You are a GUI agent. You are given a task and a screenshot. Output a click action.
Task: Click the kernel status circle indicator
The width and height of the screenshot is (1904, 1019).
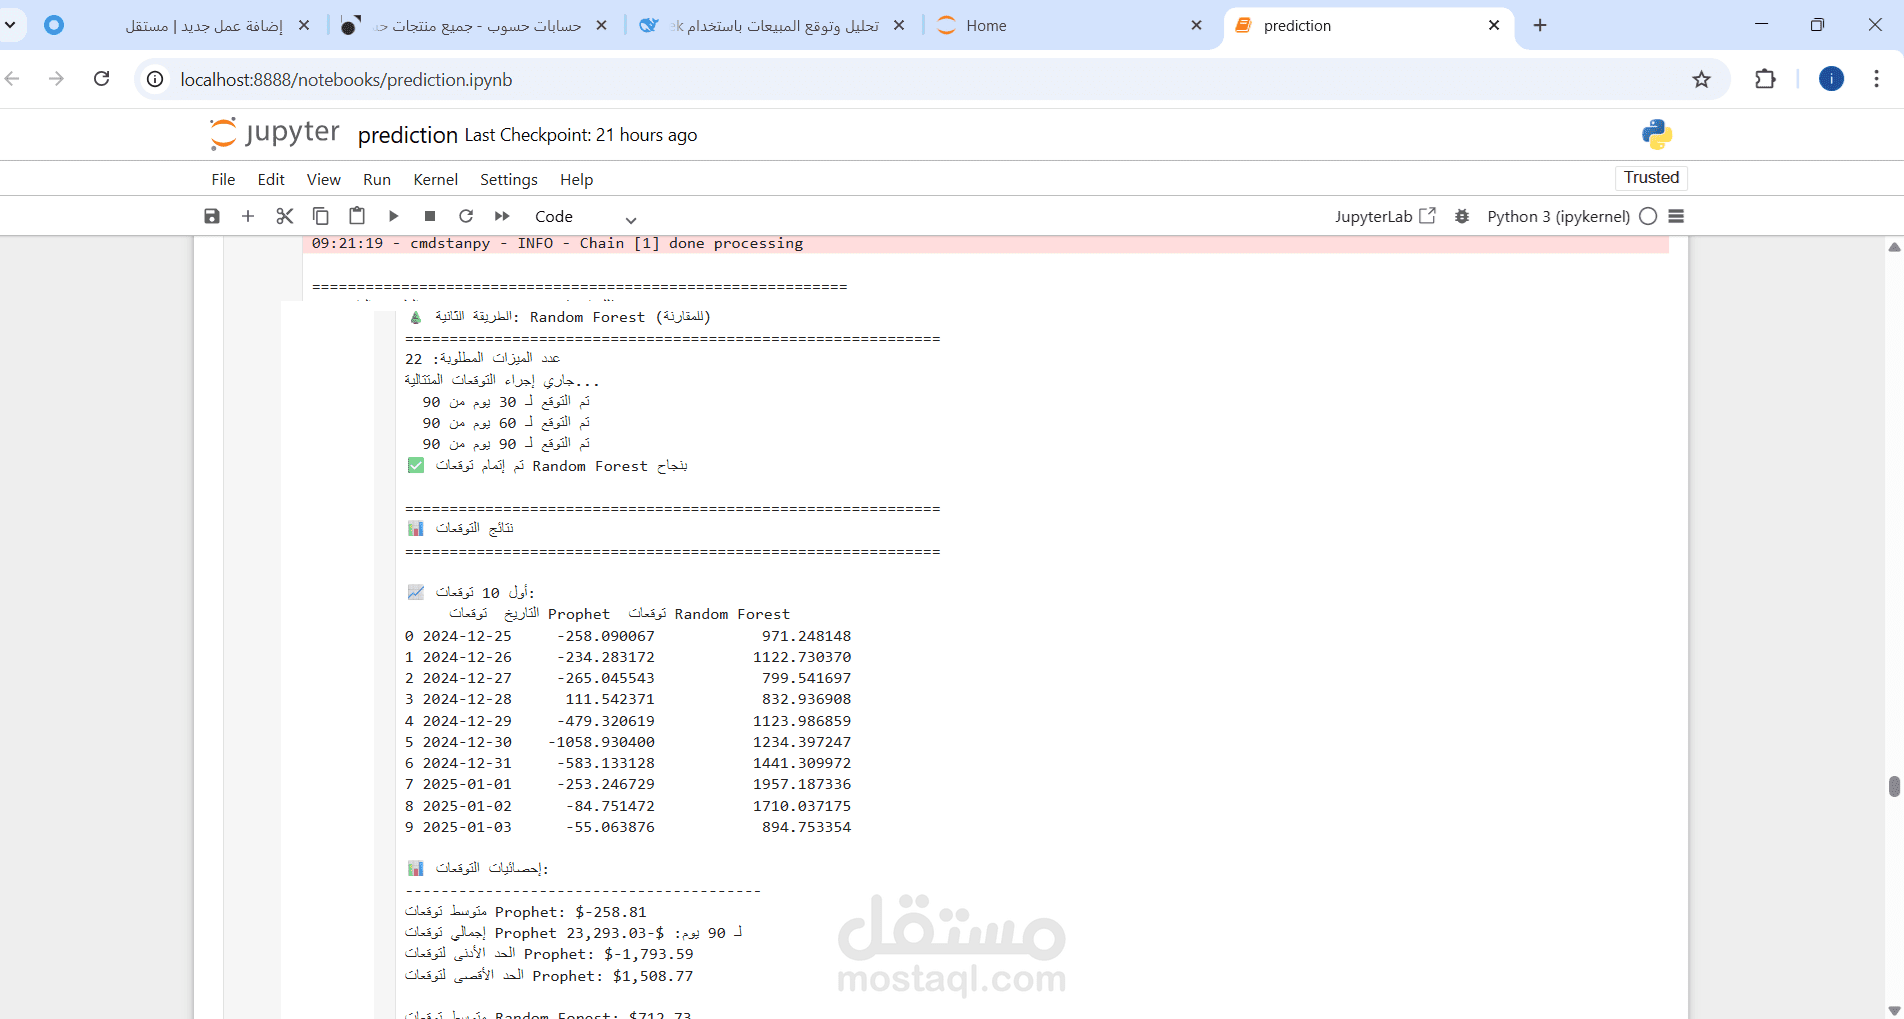(1648, 216)
